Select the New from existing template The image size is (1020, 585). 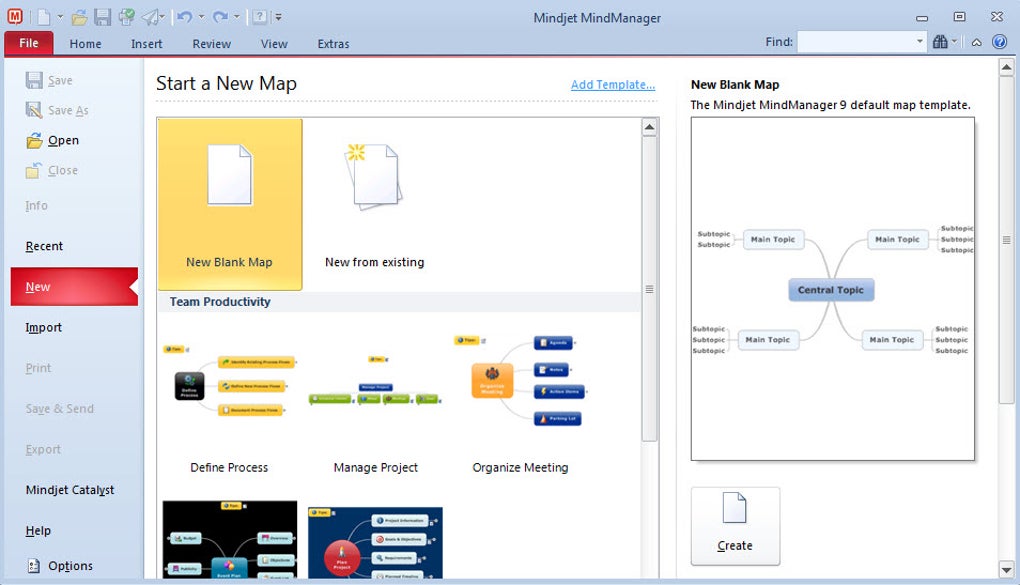coord(375,204)
